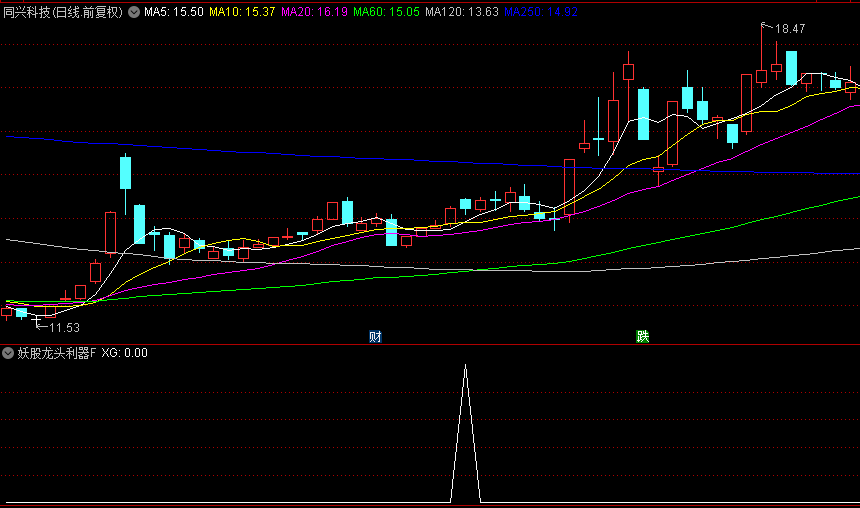This screenshot has height=508, width=860.
Task: Select the blue MA250 value label
Action: [540, 13]
